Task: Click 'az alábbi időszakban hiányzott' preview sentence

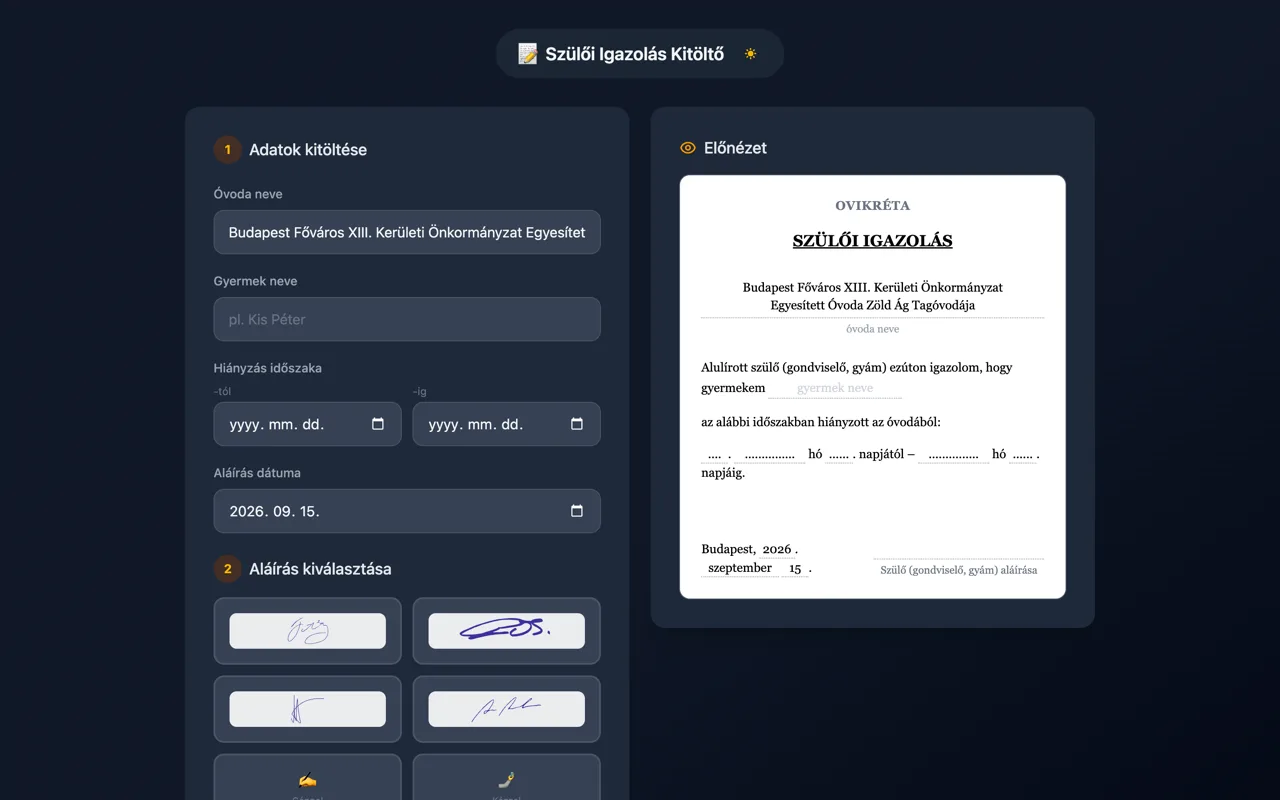Action: click(821, 422)
